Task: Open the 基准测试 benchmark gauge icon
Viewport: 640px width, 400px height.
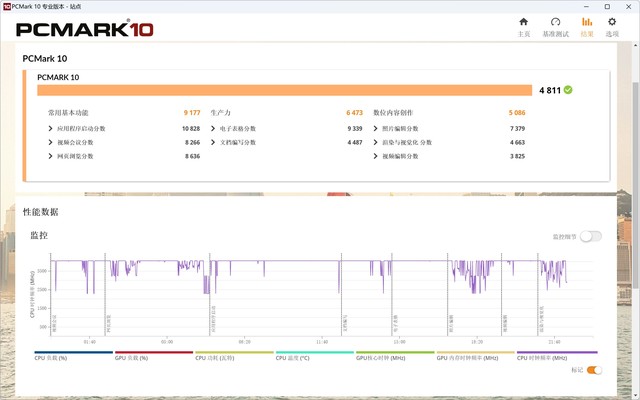Action: (x=555, y=22)
